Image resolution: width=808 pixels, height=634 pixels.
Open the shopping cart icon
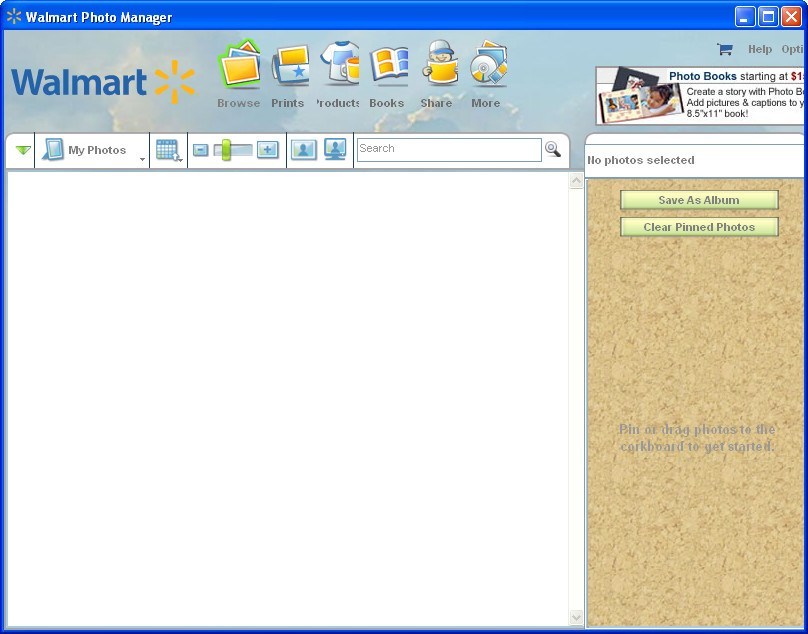[x=725, y=49]
